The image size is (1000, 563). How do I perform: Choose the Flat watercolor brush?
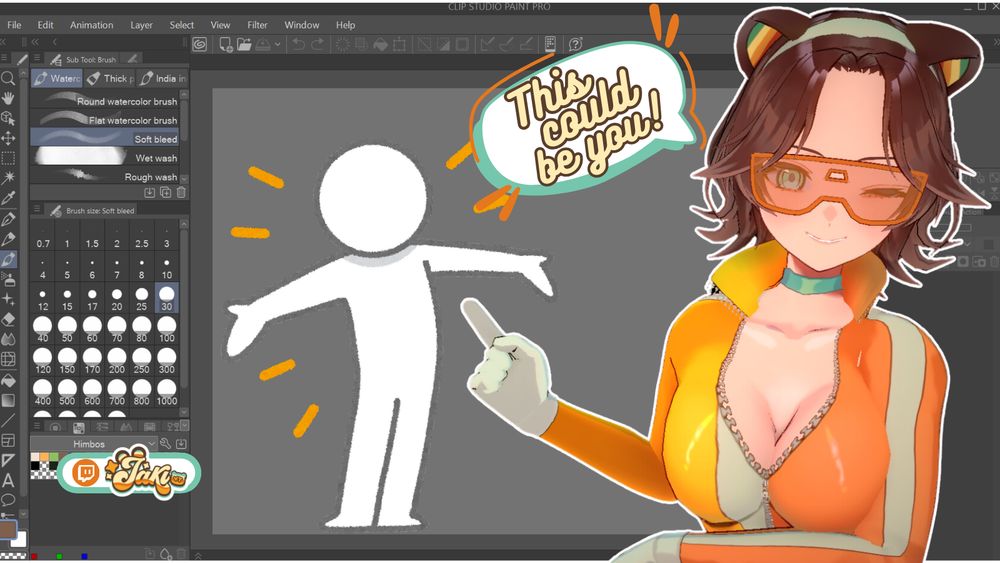tap(105, 119)
